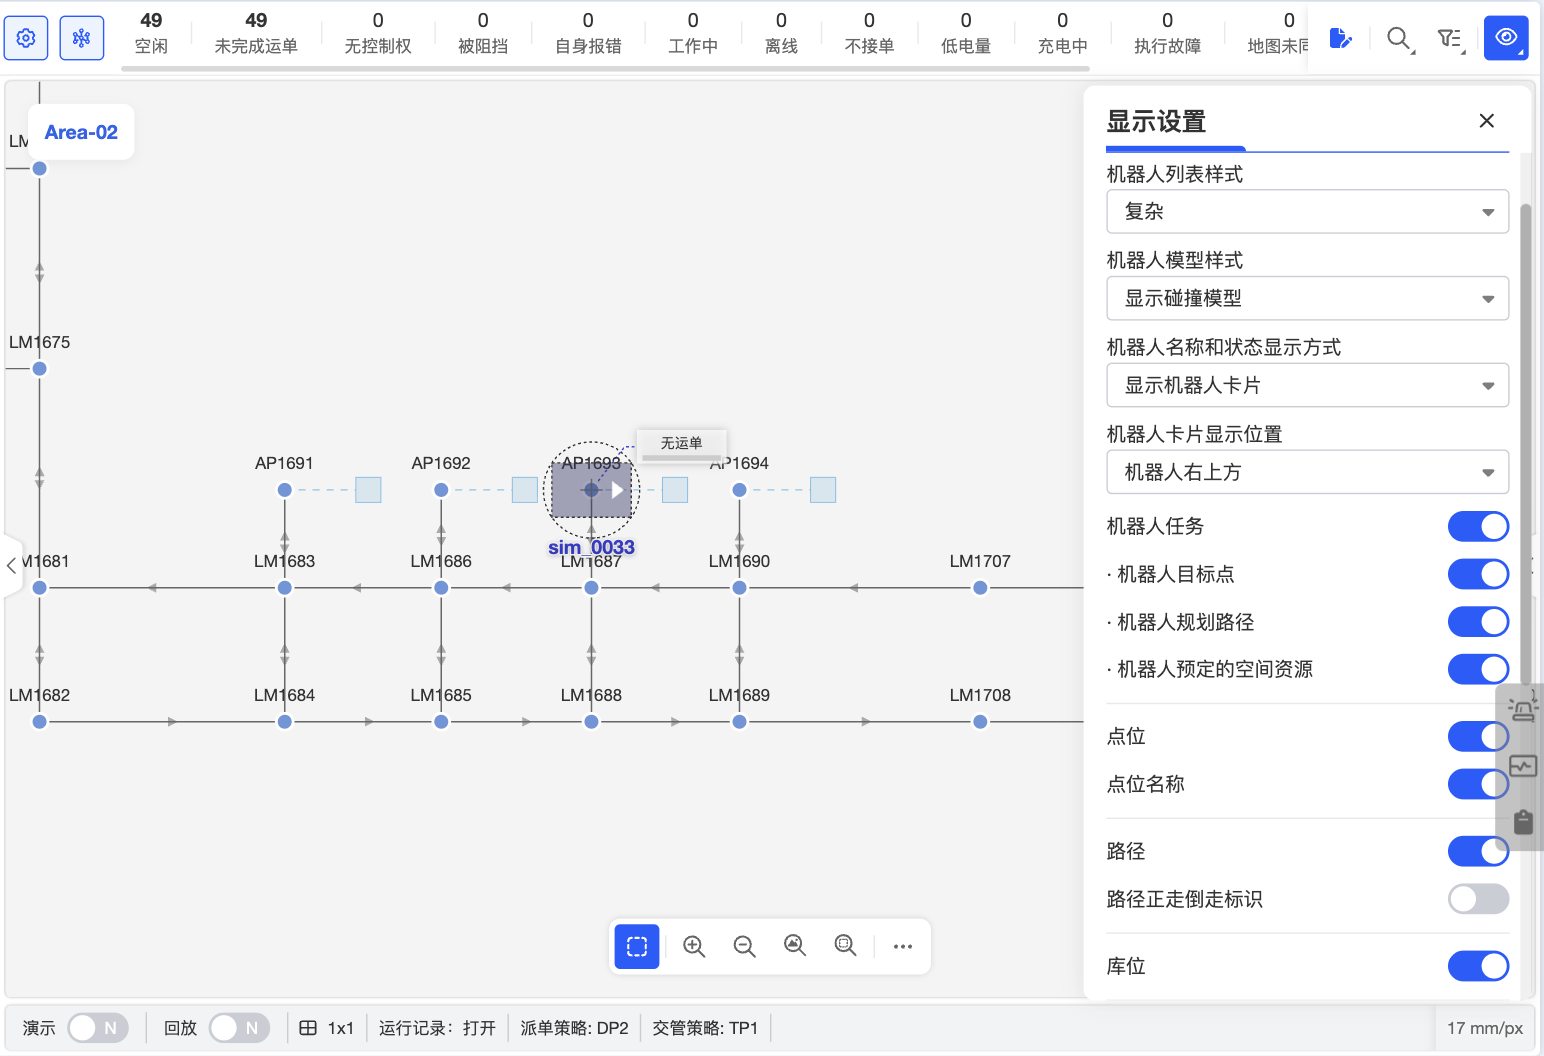1544x1056 pixels.
Task: Click the zoom in magnifier icon
Action: [694, 945]
